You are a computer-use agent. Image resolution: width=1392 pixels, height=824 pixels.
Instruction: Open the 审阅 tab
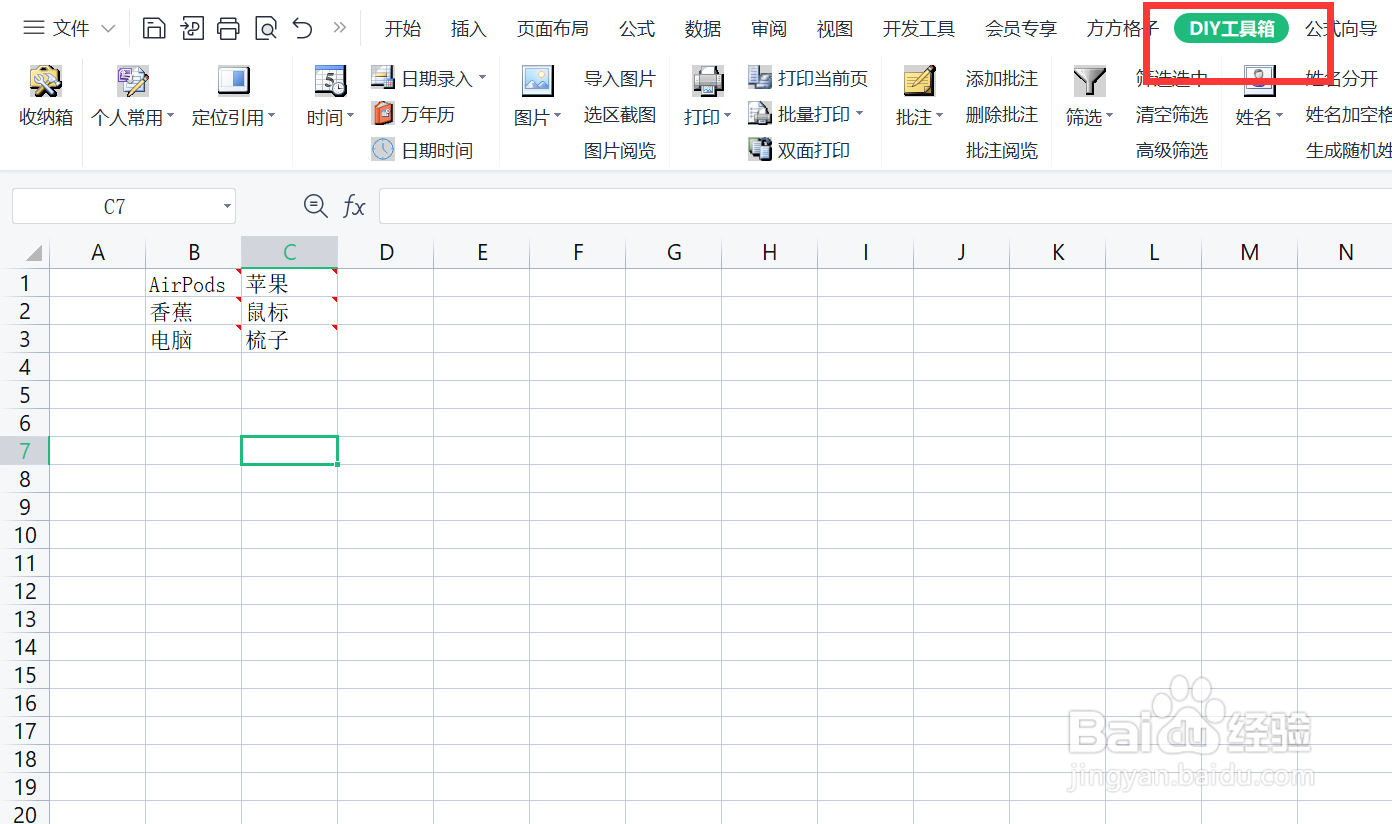click(769, 29)
